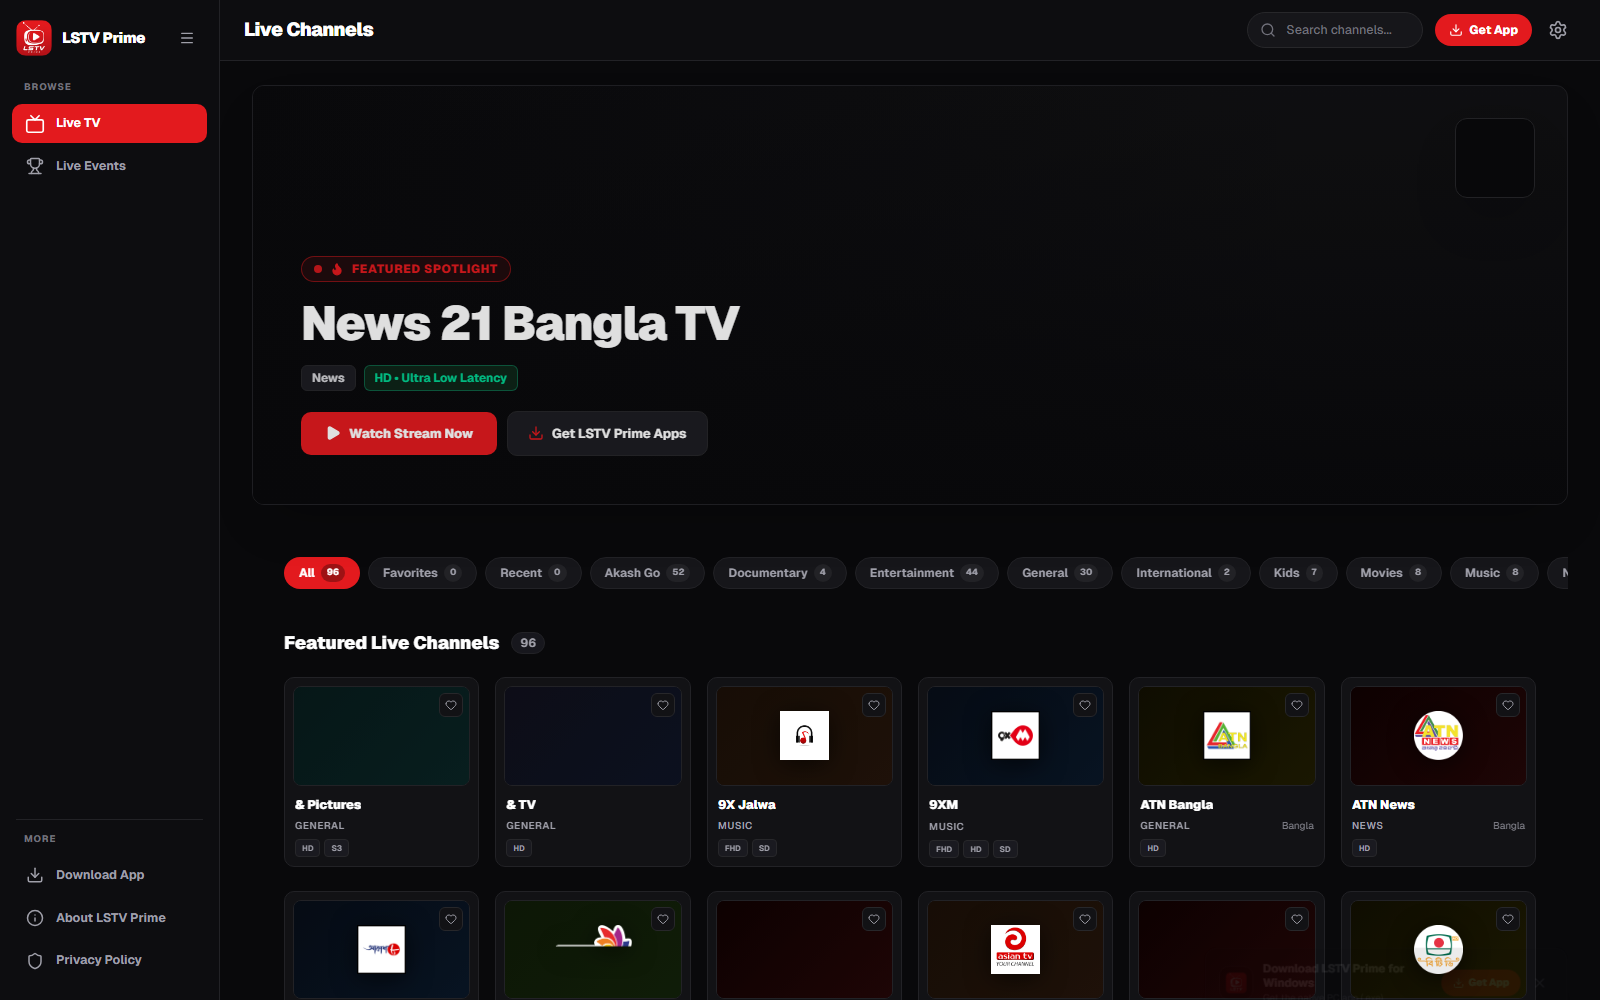Open the ATN Bangla channel logo
The height and width of the screenshot is (1000, 1600).
coord(1227,736)
